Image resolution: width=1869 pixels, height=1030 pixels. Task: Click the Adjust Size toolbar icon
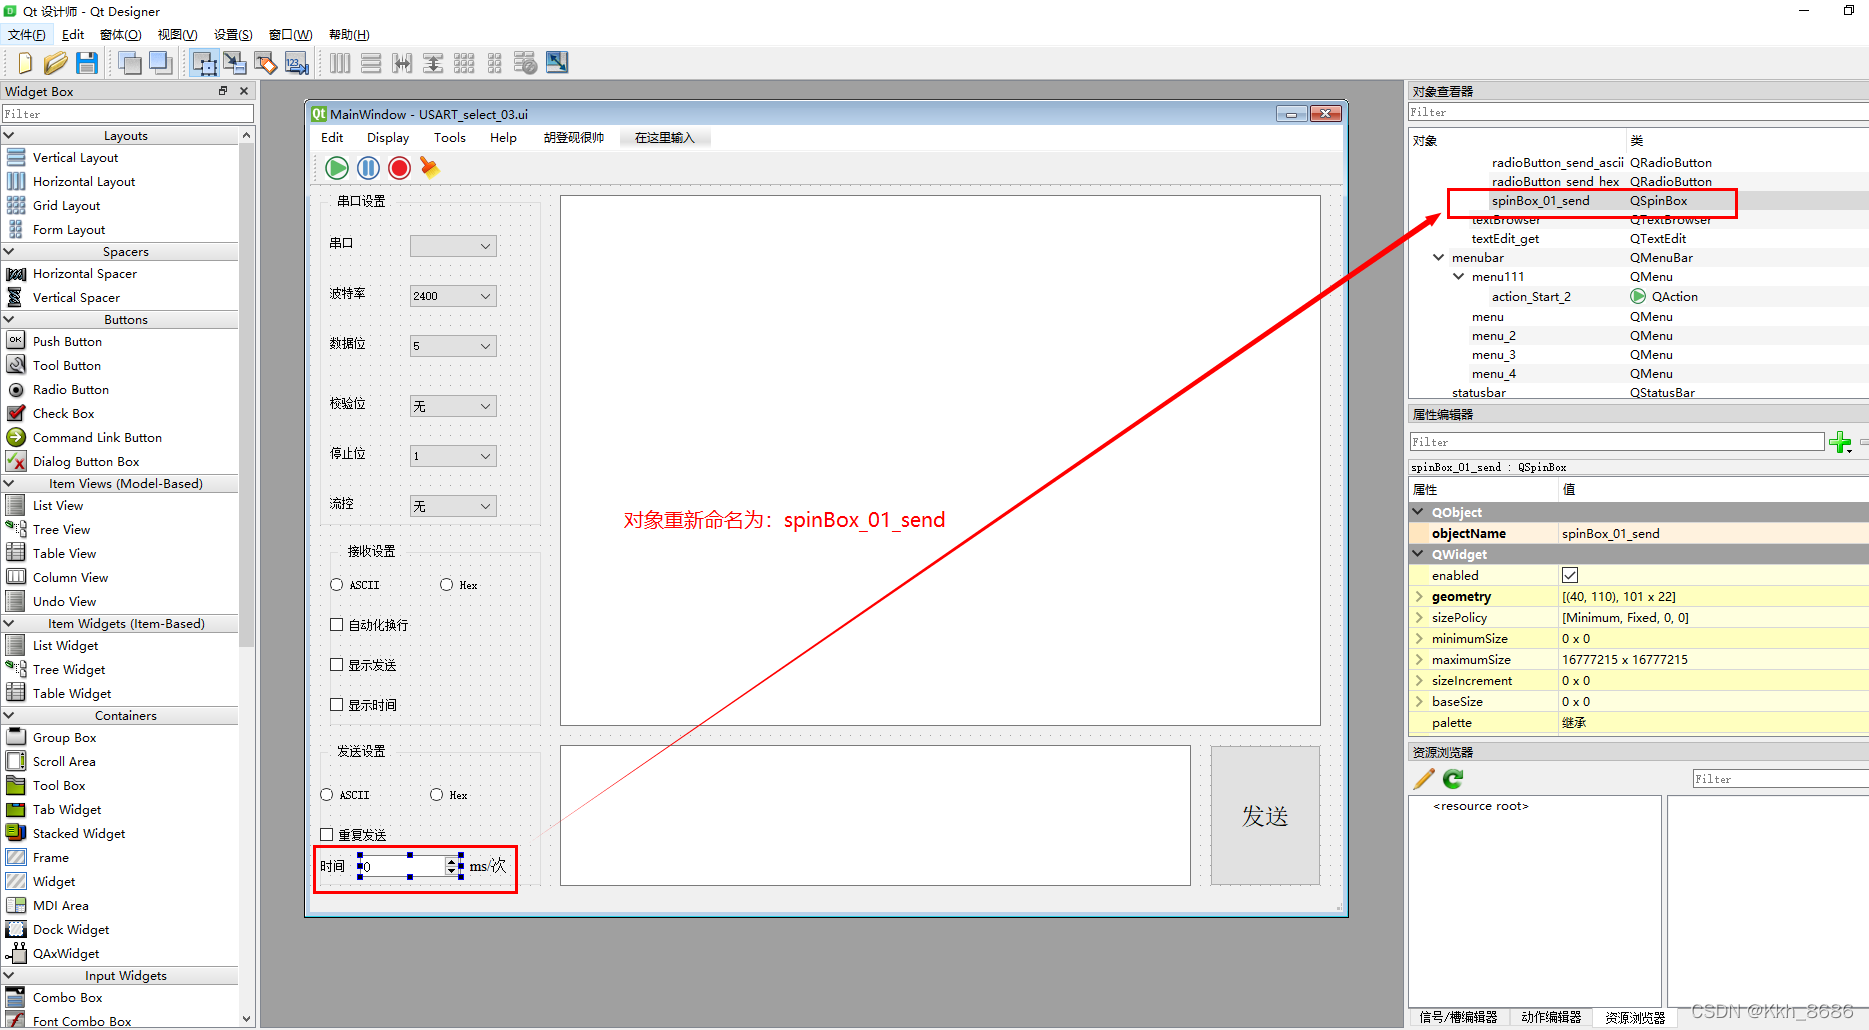pos(557,63)
